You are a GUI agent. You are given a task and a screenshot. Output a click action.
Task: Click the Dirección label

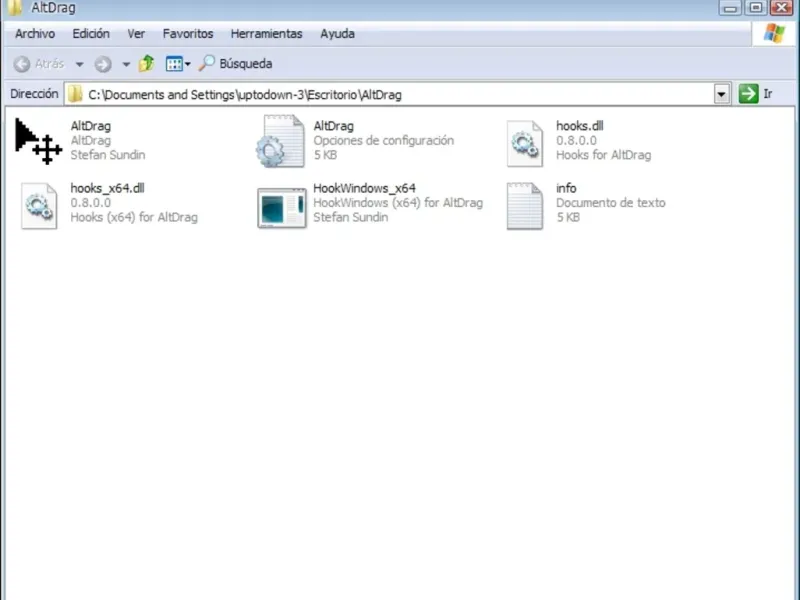pos(34,94)
